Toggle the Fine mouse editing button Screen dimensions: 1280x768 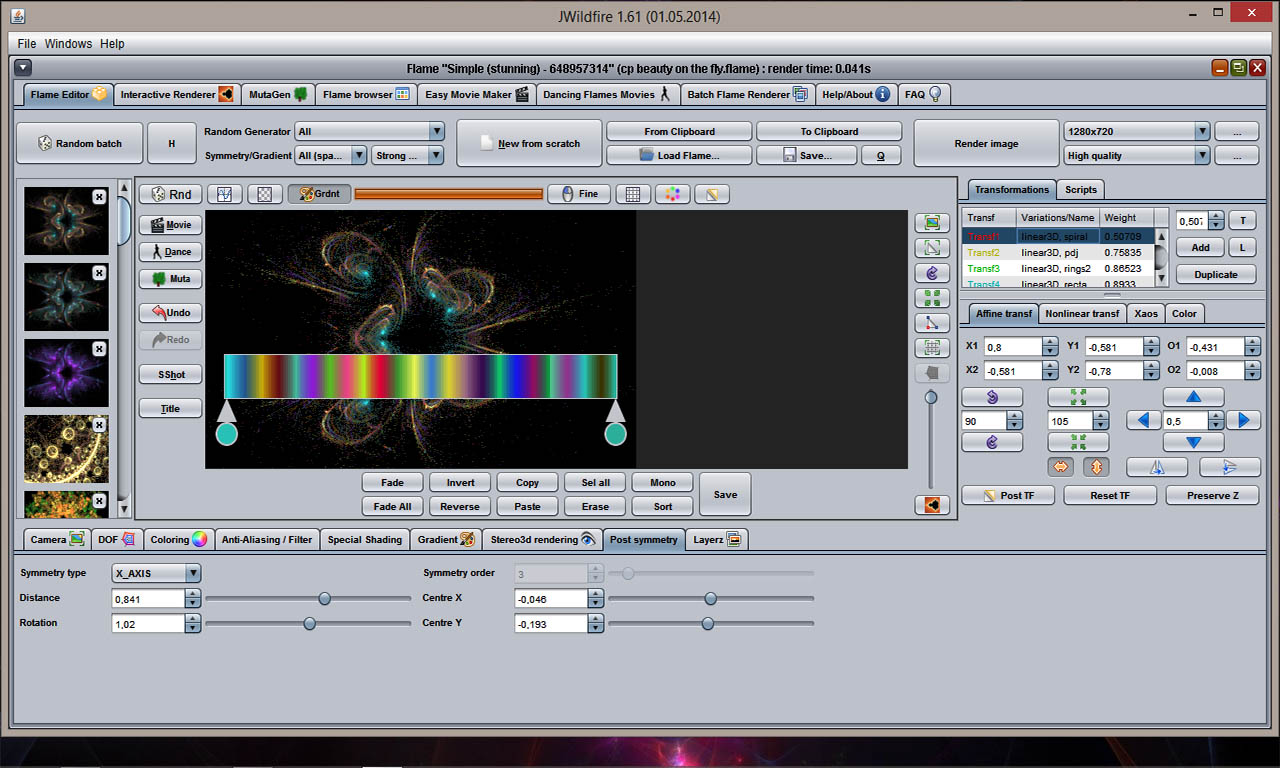(x=579, y=194)
